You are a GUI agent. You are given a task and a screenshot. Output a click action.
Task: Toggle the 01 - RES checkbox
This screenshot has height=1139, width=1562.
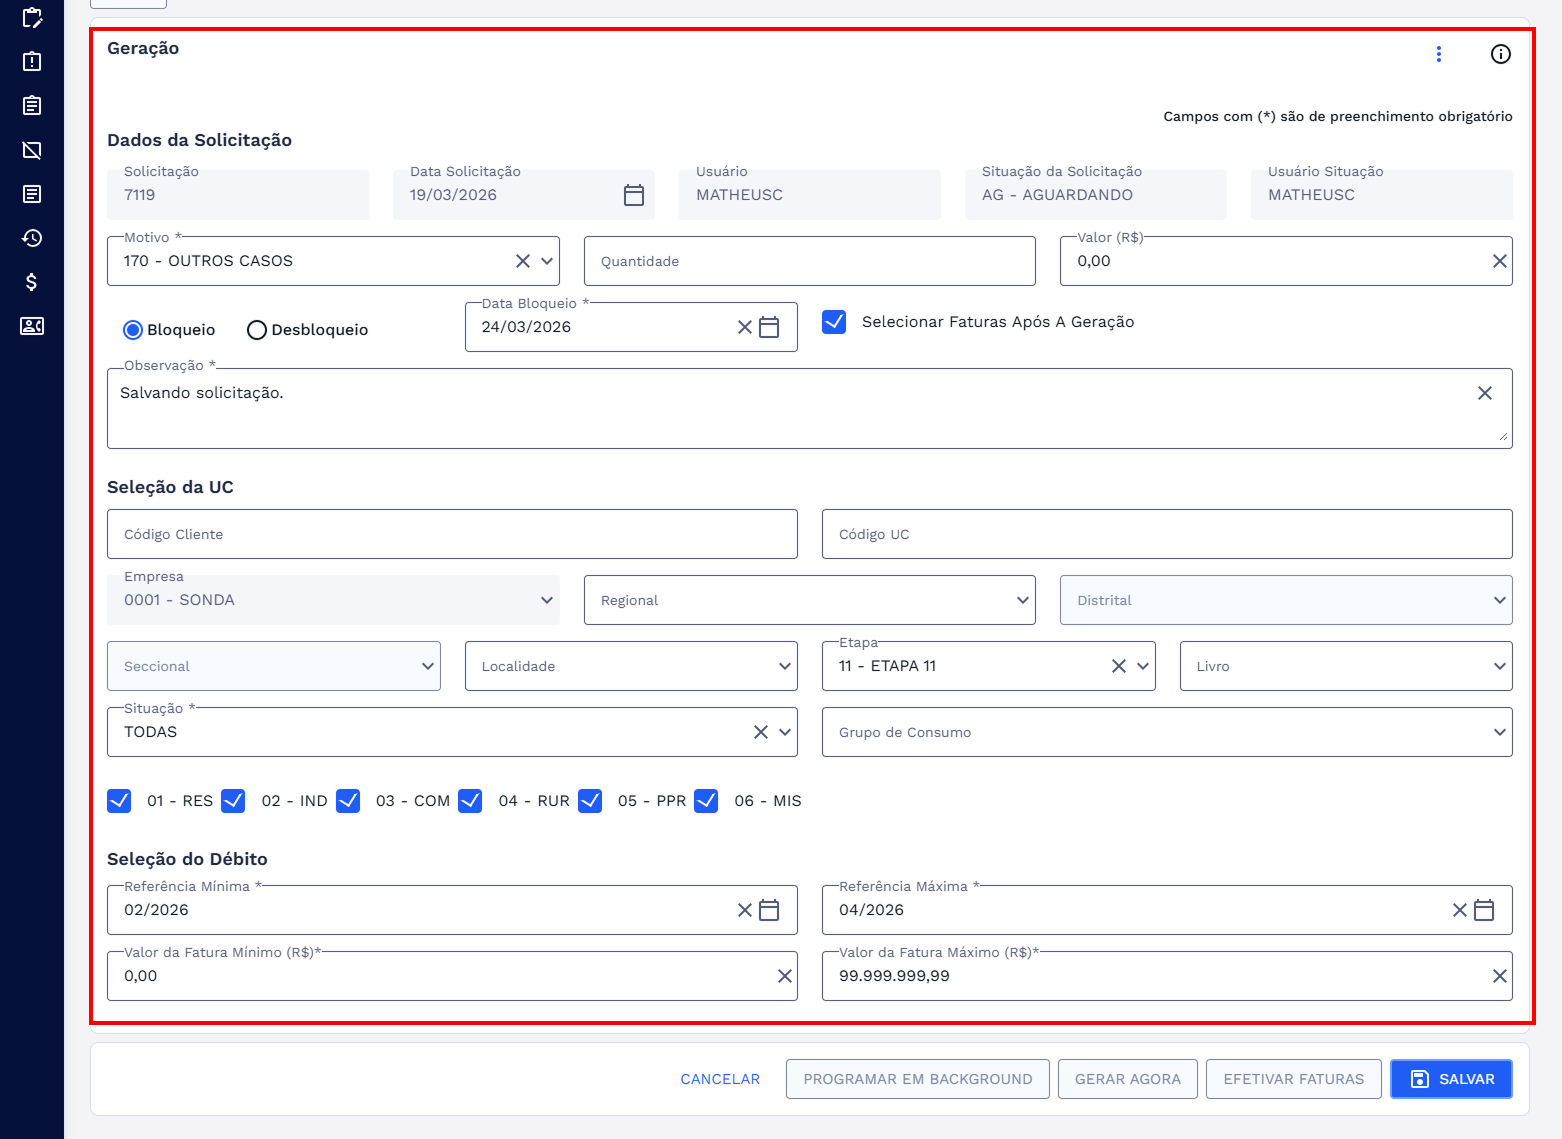pyautogui.click(x=119, y=801)
